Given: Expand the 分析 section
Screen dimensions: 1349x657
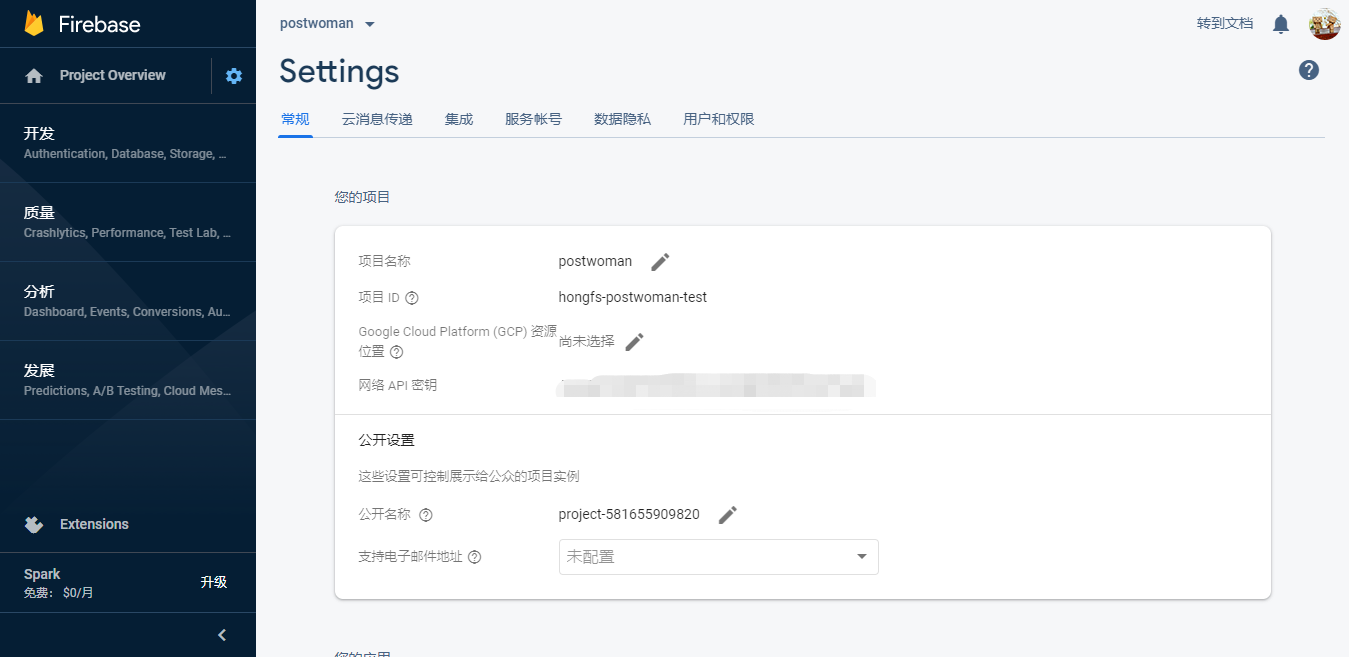Looking at the screenshot, I should tap(128, 301).
